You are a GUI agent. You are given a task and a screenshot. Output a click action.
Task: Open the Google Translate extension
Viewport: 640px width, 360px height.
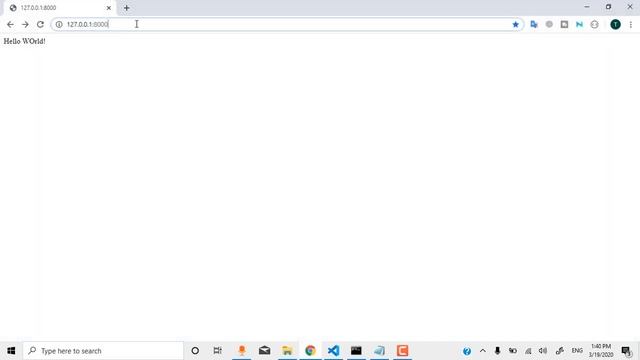pos(534,24)
